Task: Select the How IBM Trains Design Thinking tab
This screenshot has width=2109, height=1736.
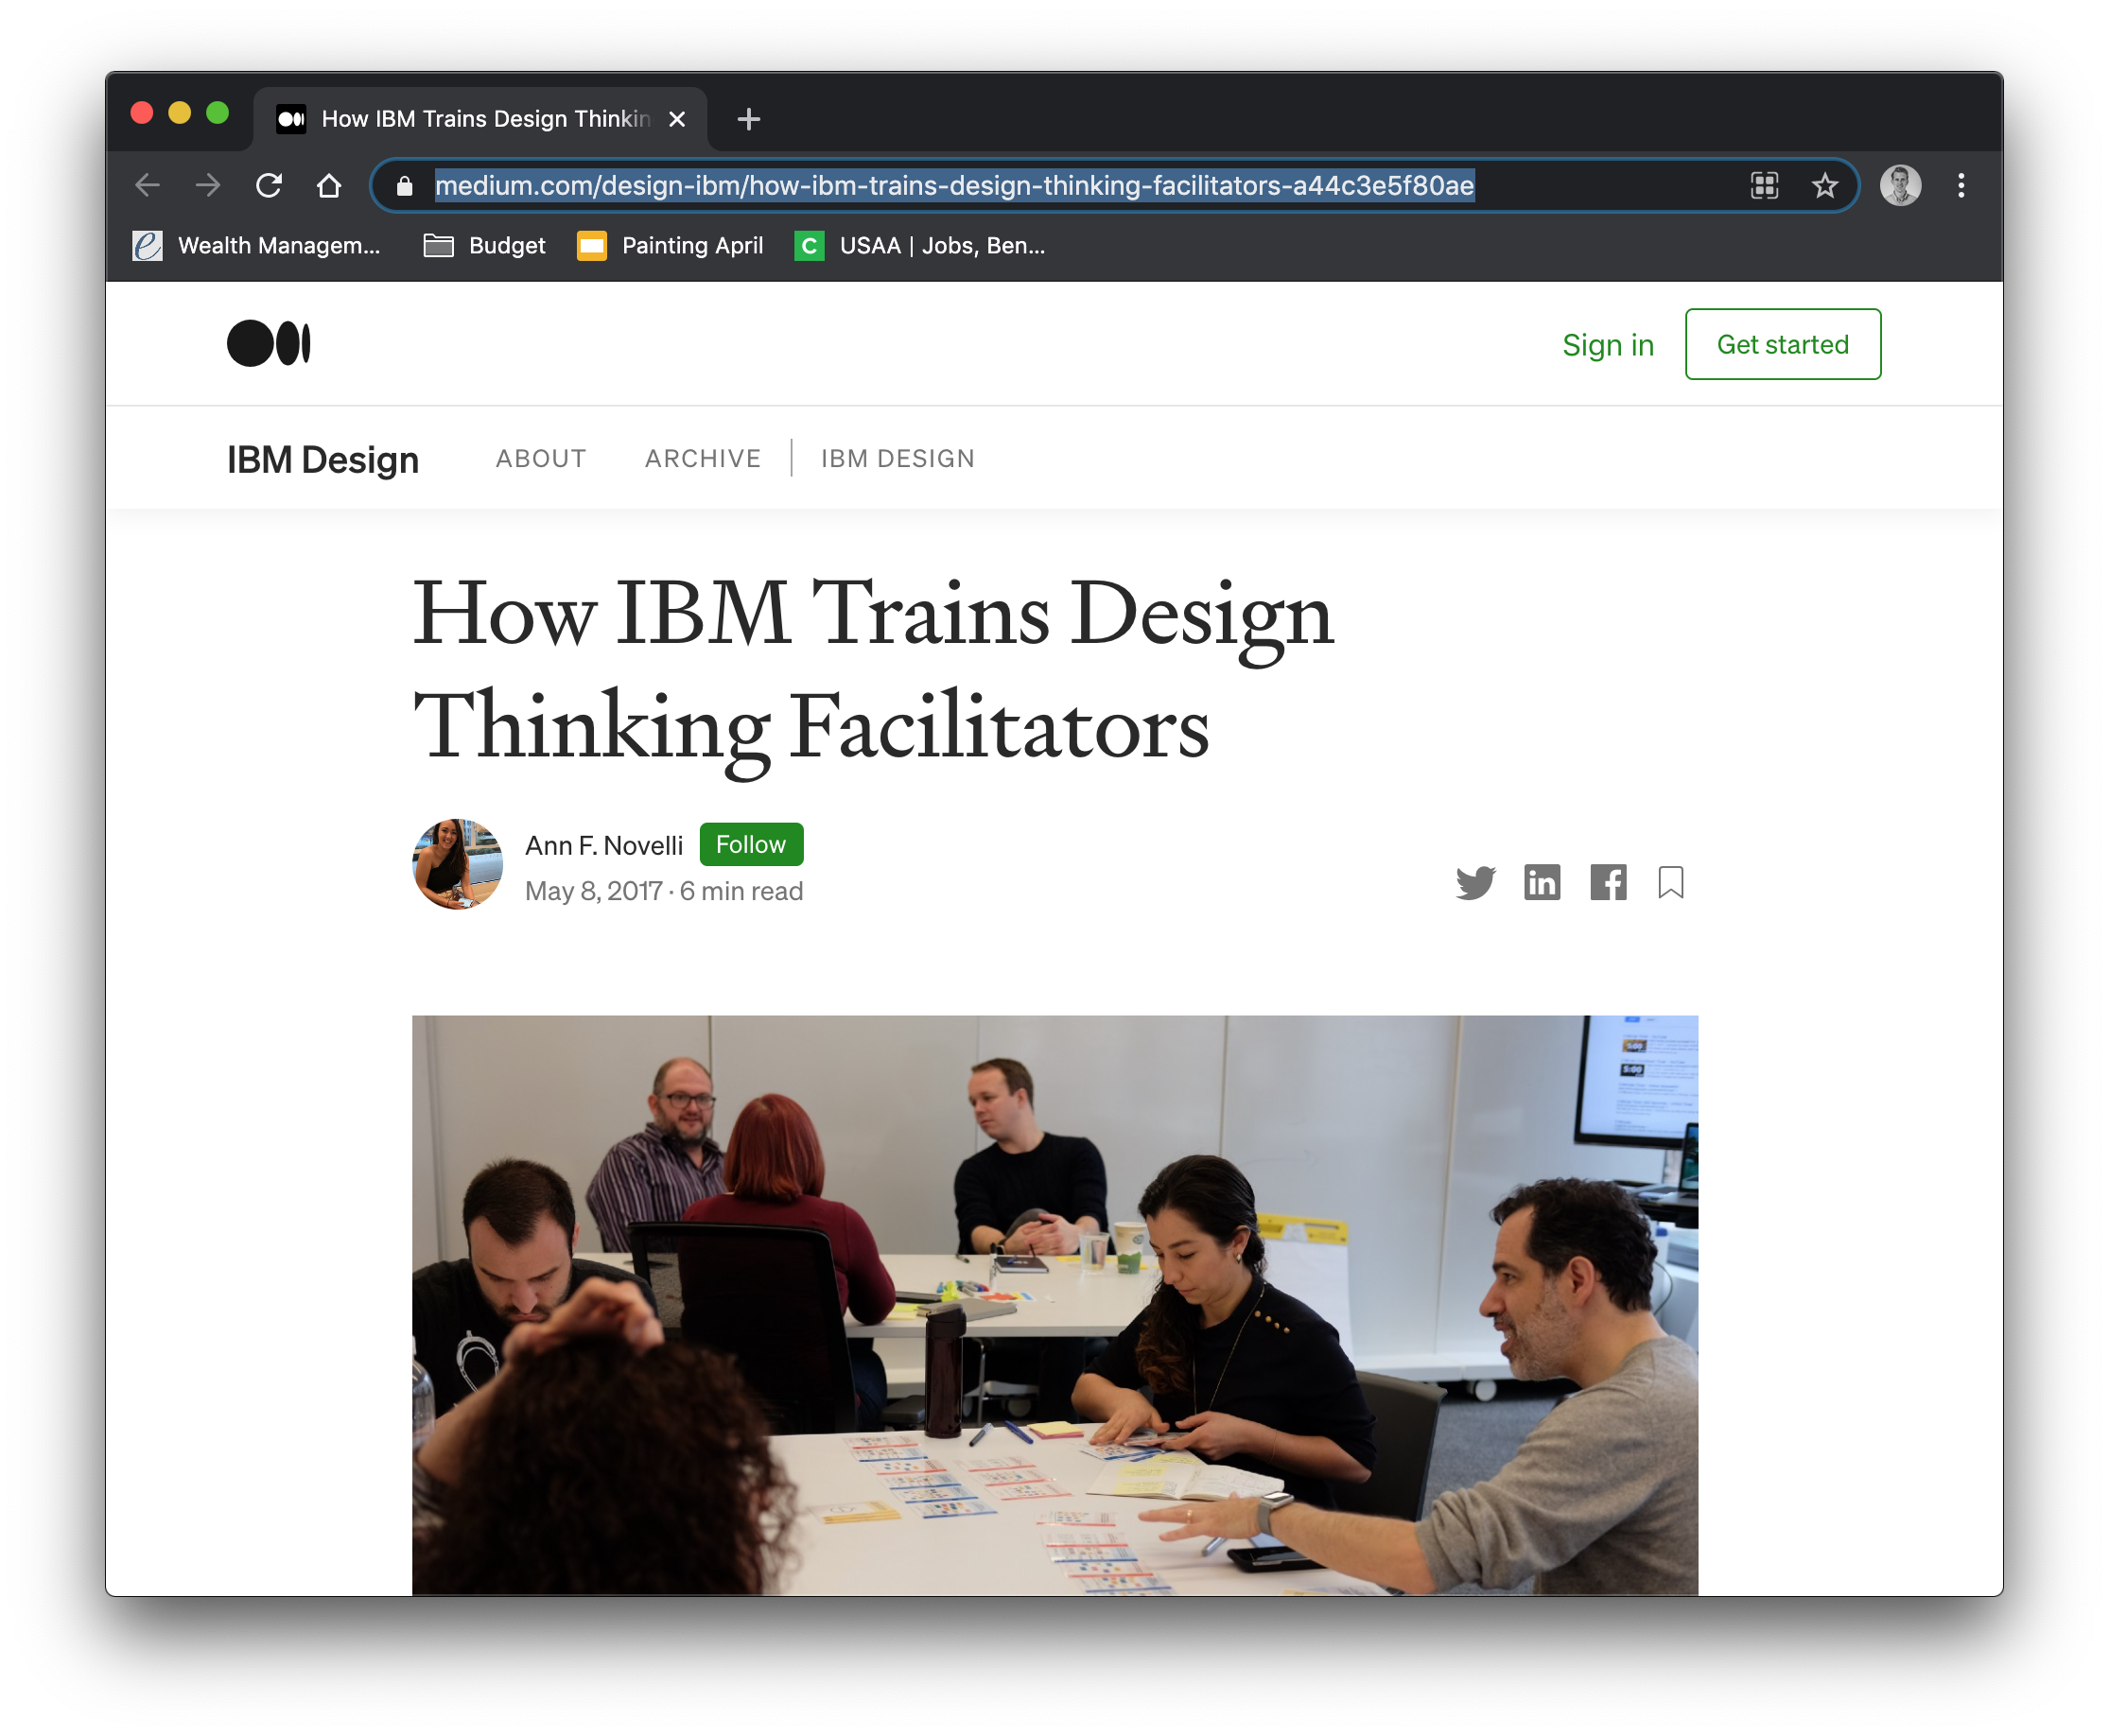Action: (x=480, y=119)
